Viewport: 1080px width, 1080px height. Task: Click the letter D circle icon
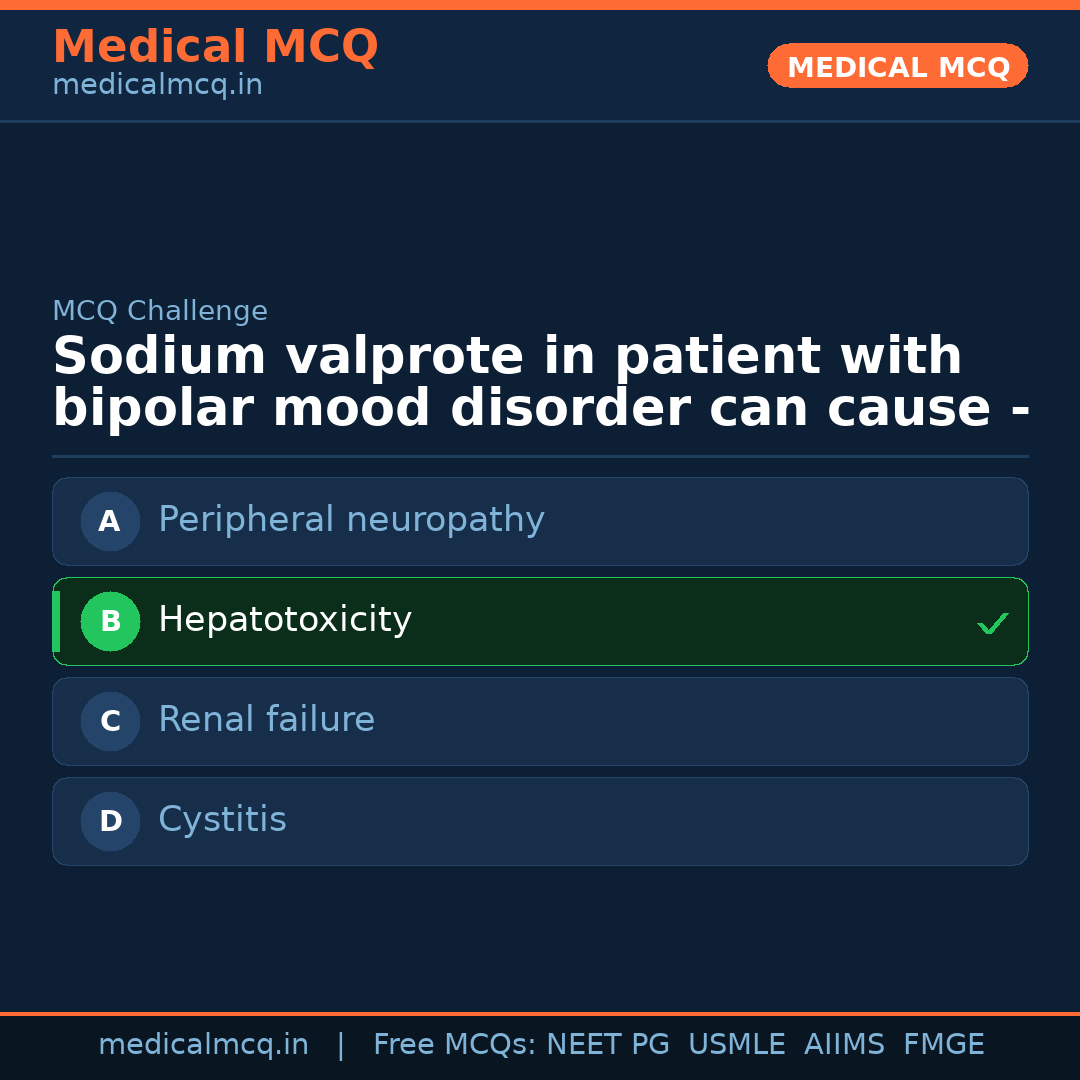110,821
